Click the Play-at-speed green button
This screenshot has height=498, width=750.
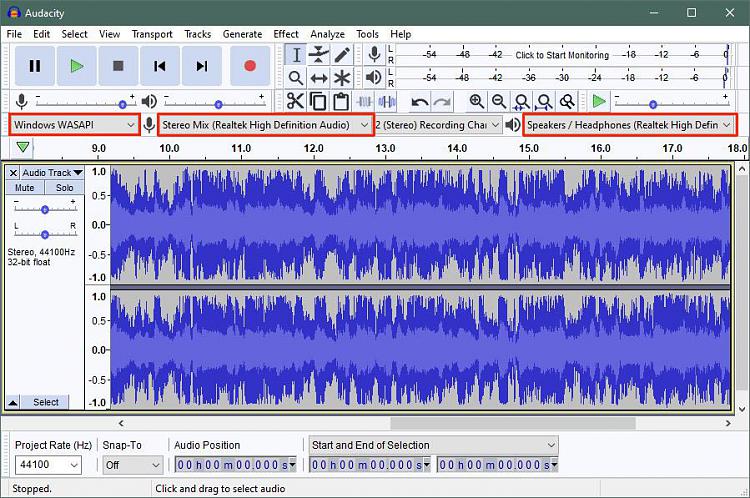coord(599,101)
